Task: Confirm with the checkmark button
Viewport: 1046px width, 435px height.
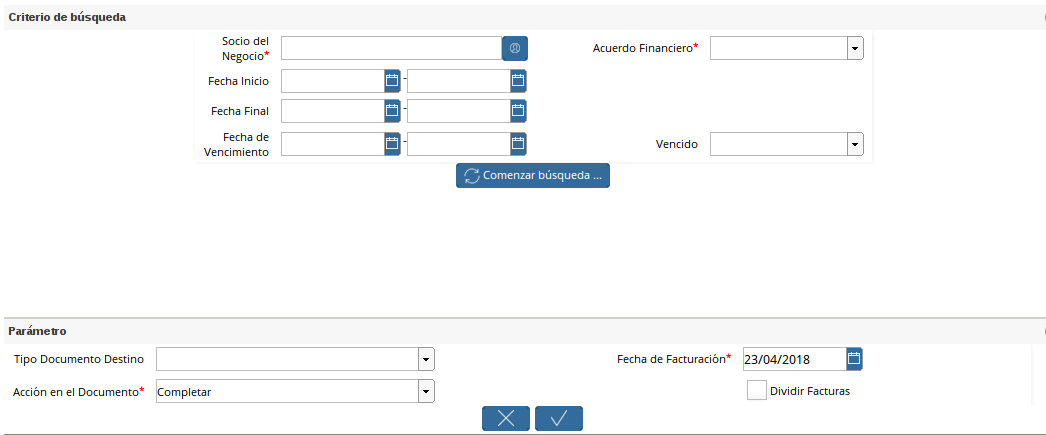Action: [559, 418]
